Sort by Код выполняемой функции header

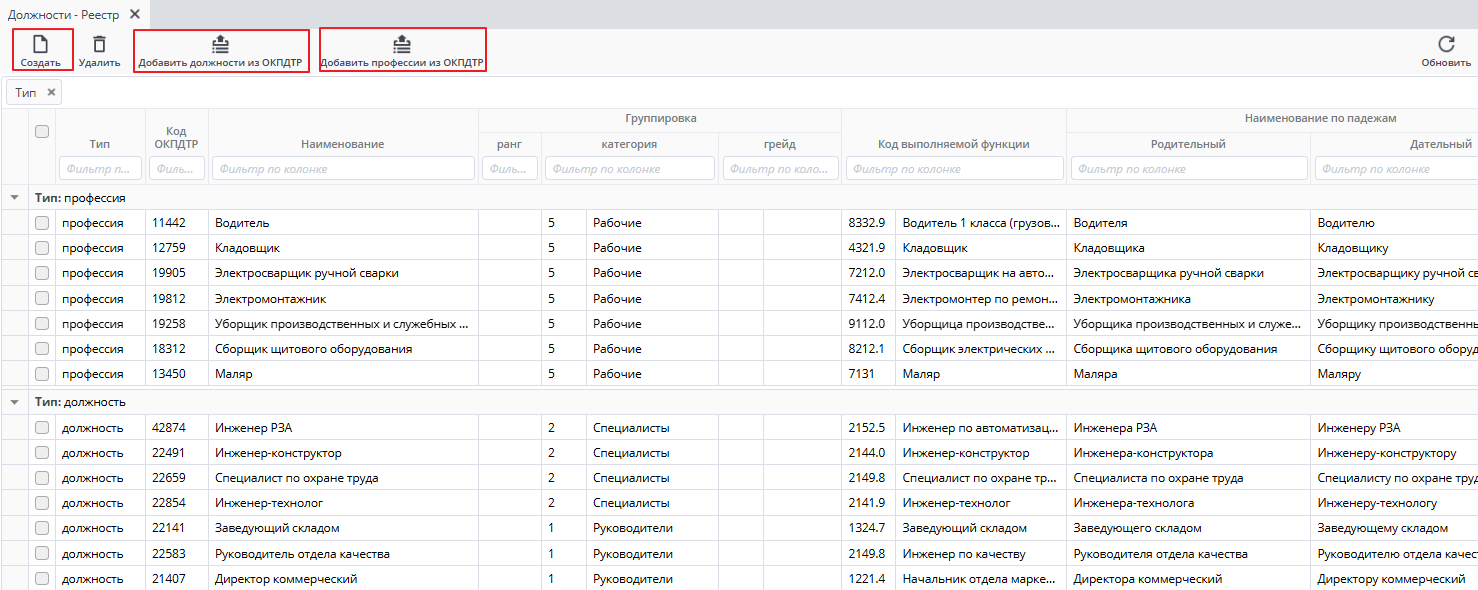click(x=954, y=144)
